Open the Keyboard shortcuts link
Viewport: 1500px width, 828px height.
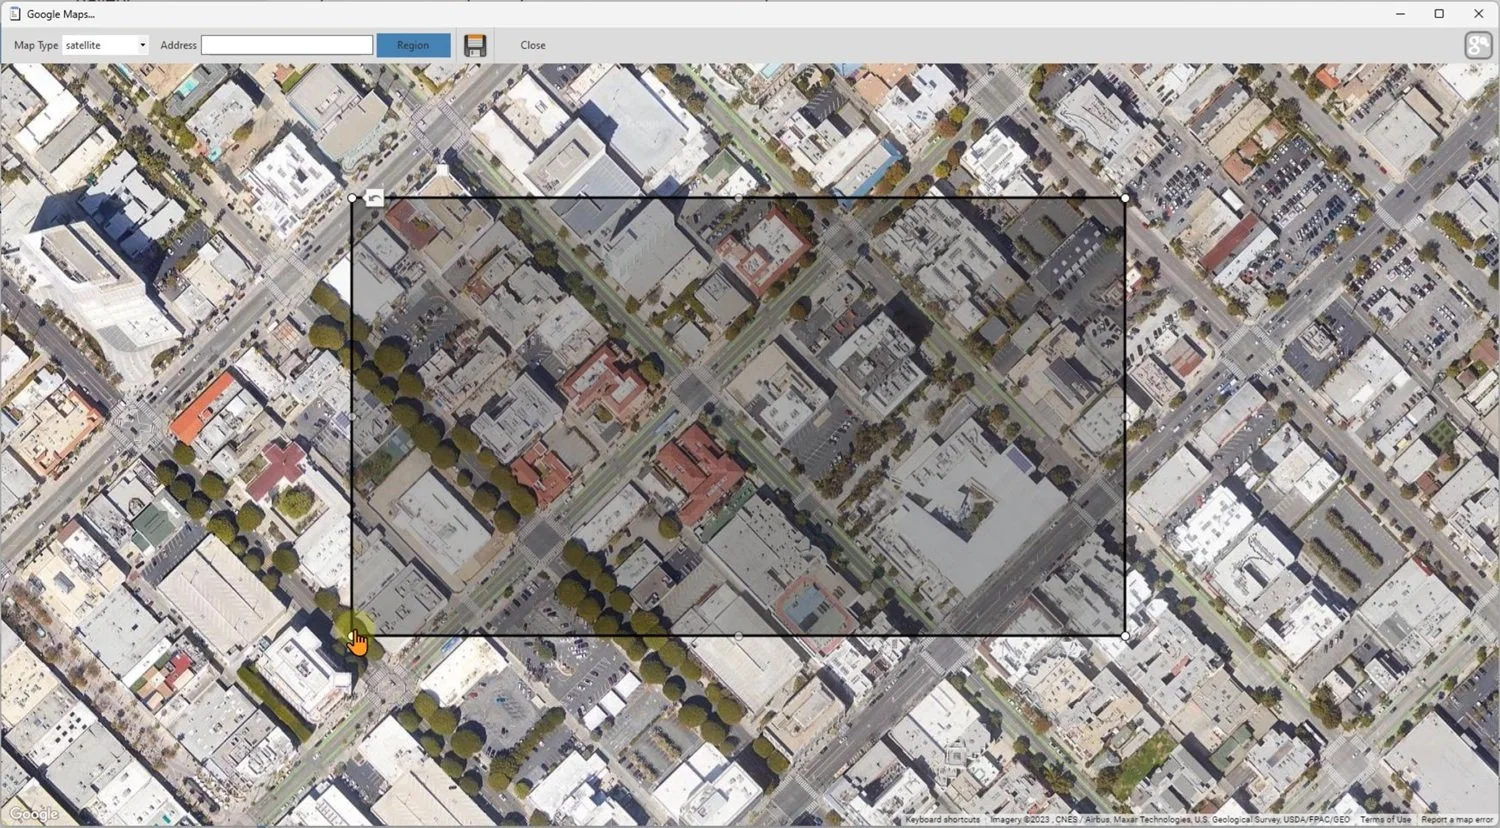coord(943,820)
